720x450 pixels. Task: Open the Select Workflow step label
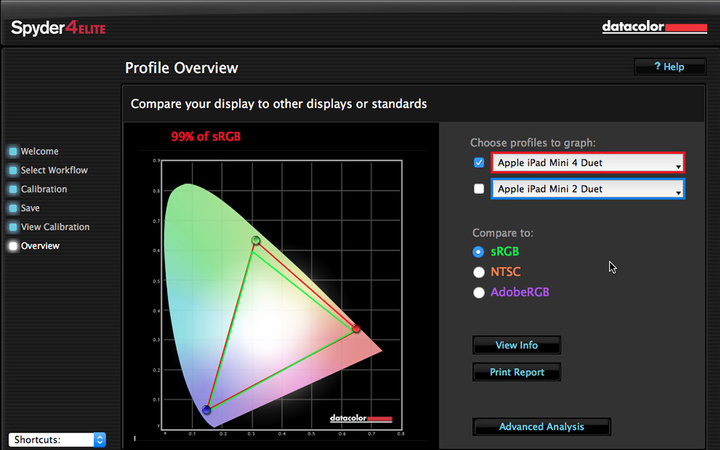(x=54, y=171)
